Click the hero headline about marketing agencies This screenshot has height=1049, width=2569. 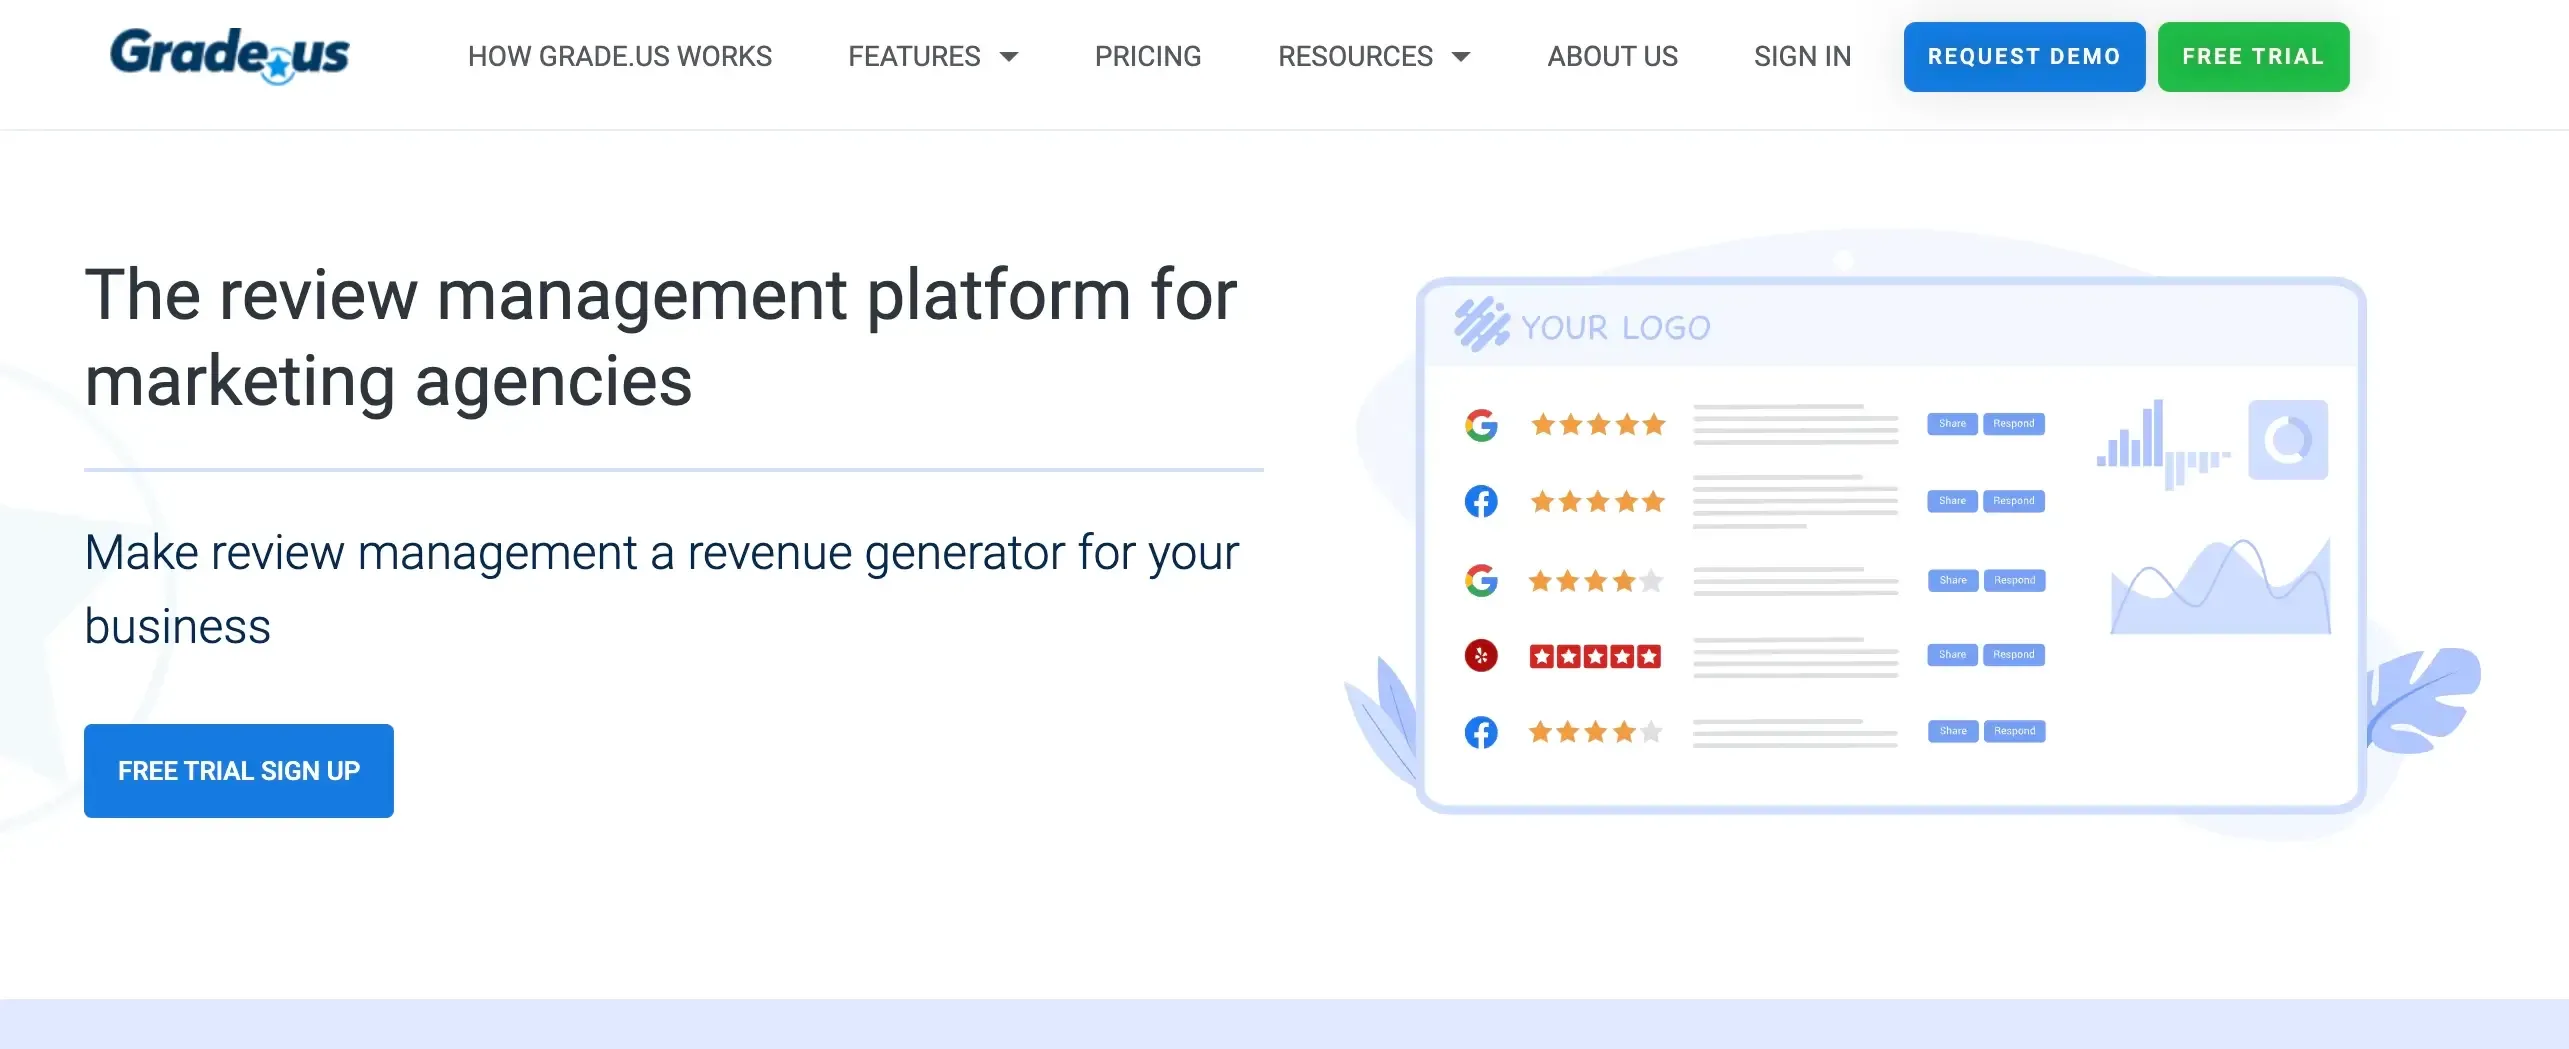tap(661, 338)
